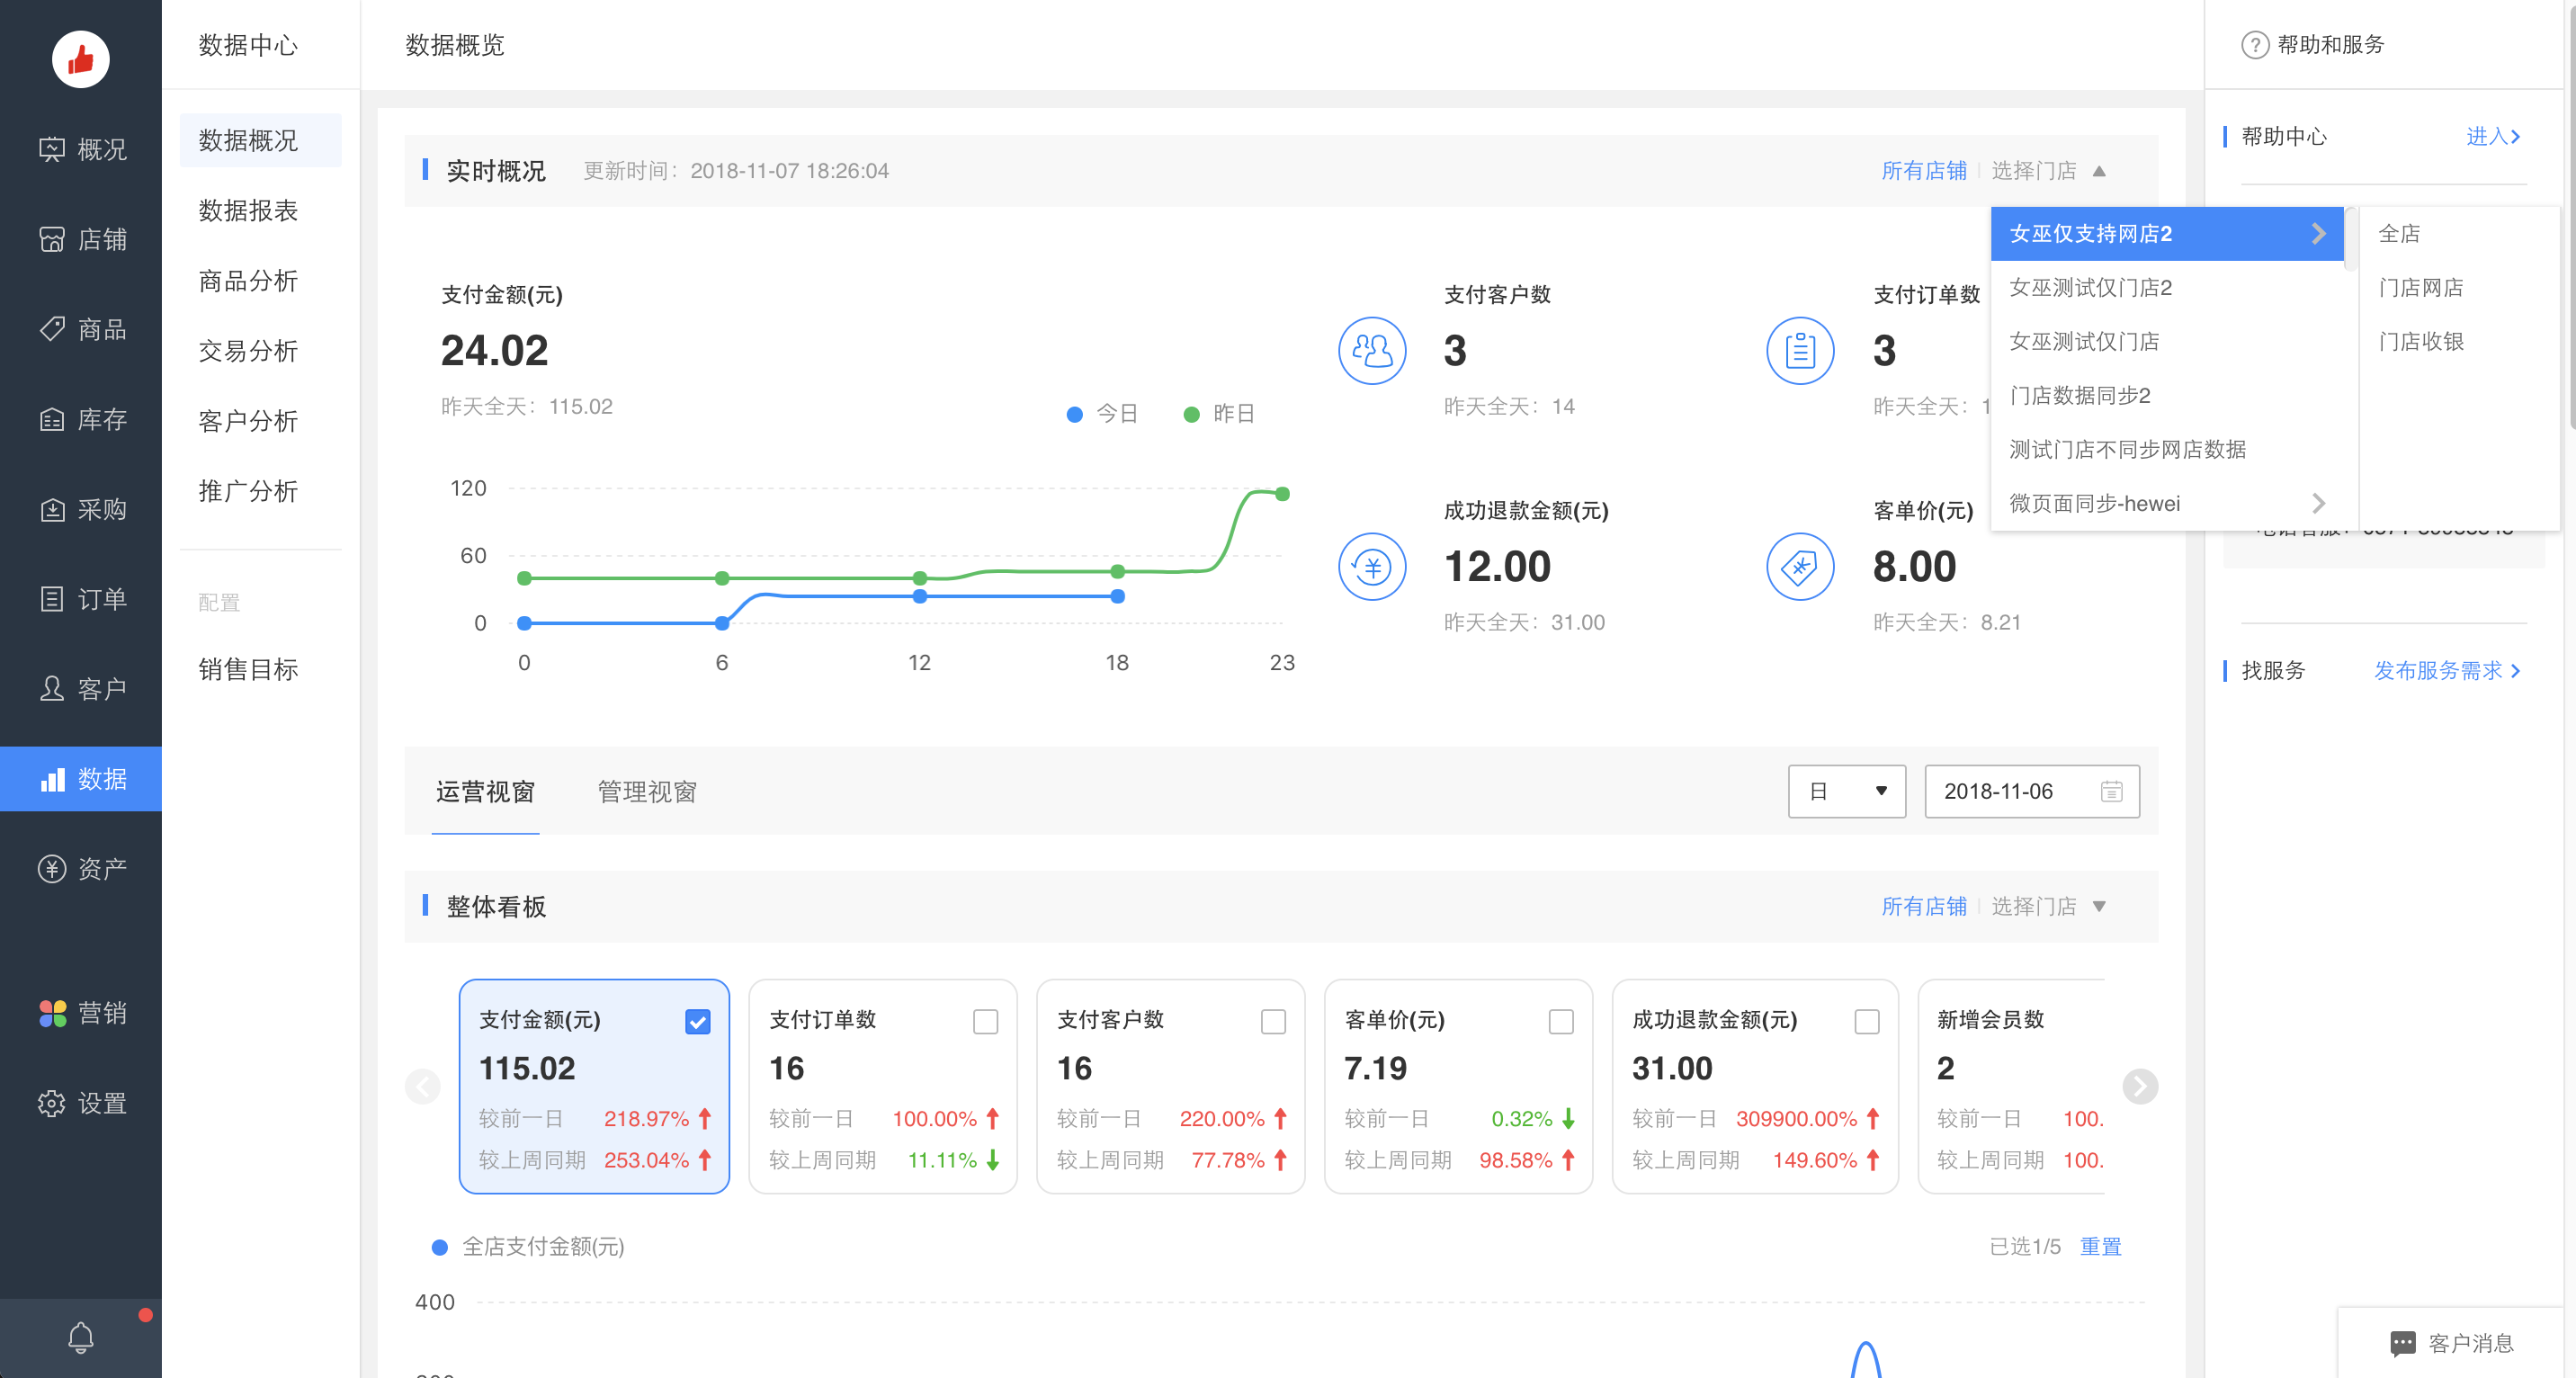Open the 日 period dropdown
The height and width of the screenshot is (1378, 2576).
pyautogui.click(x=1846, y=791)
